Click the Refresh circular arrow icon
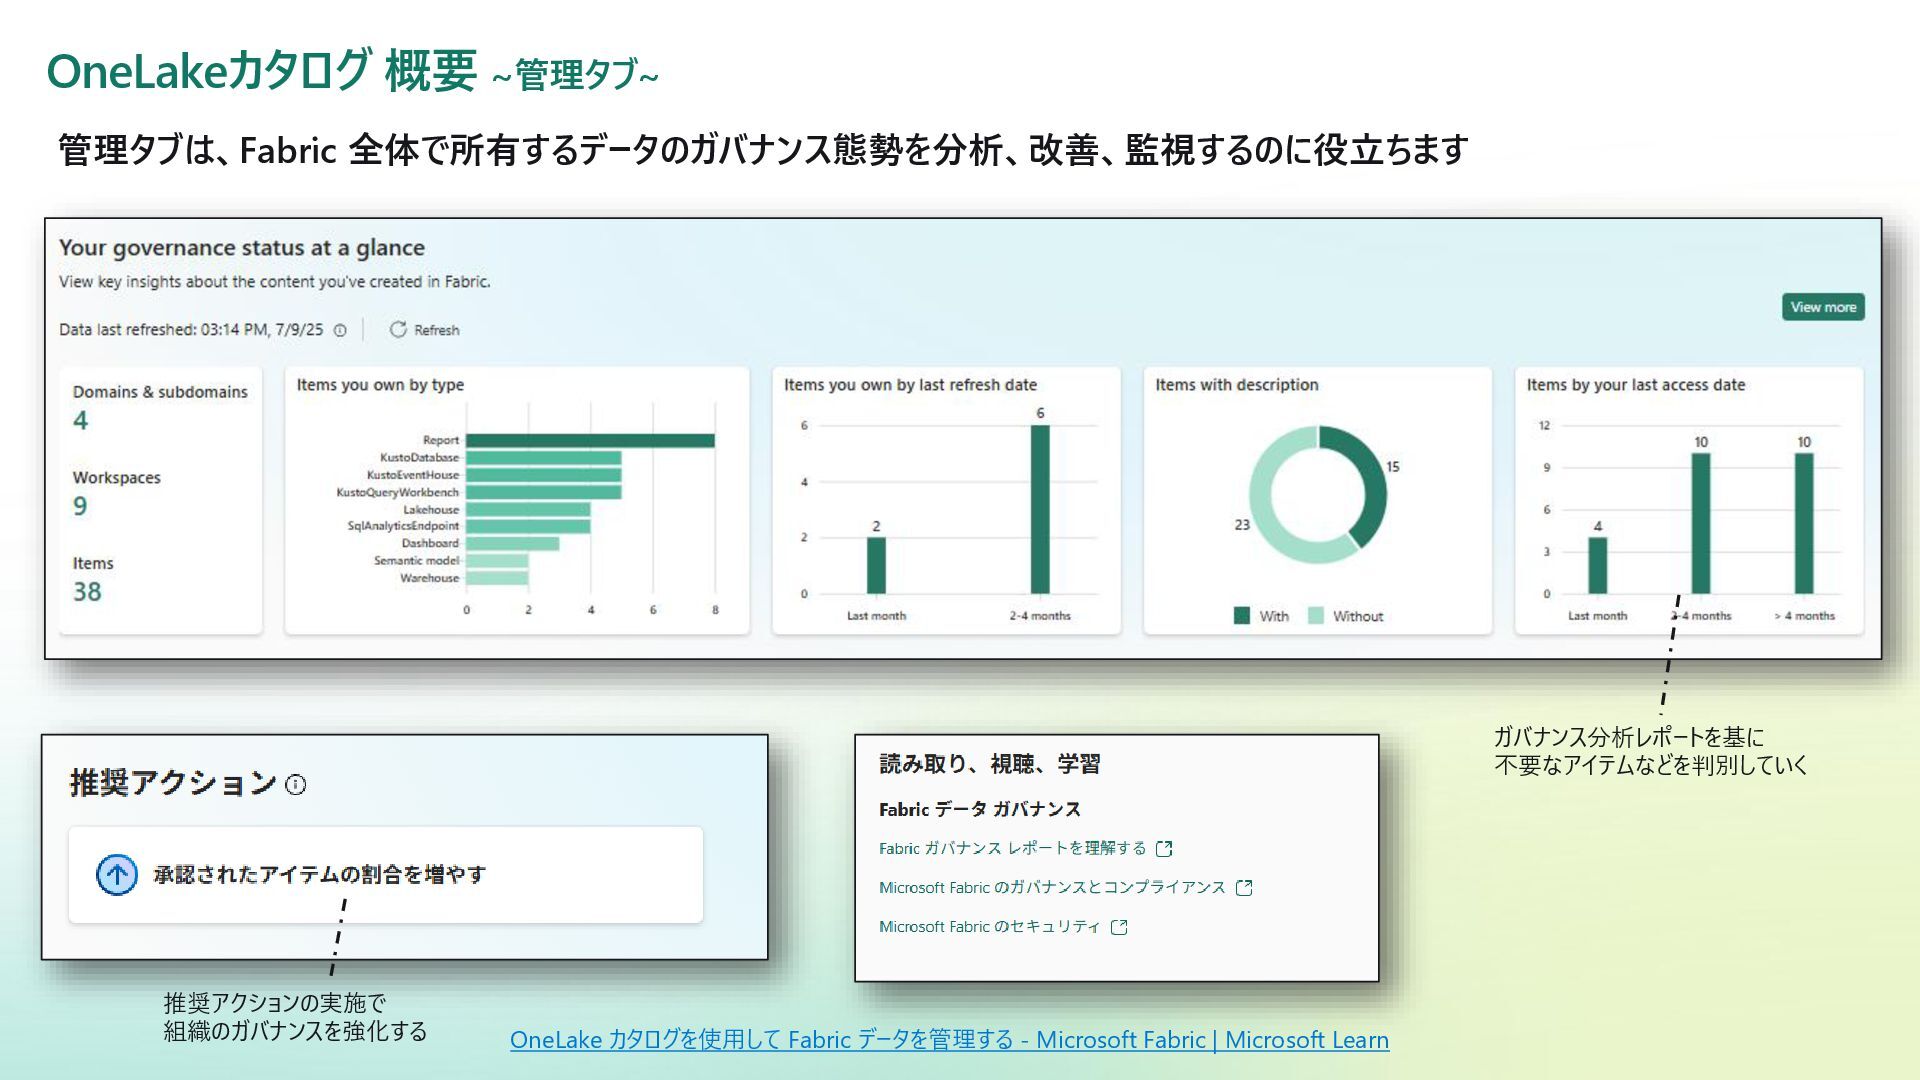The width and height of the screenshot is (1920, 1080). [398, 329]
